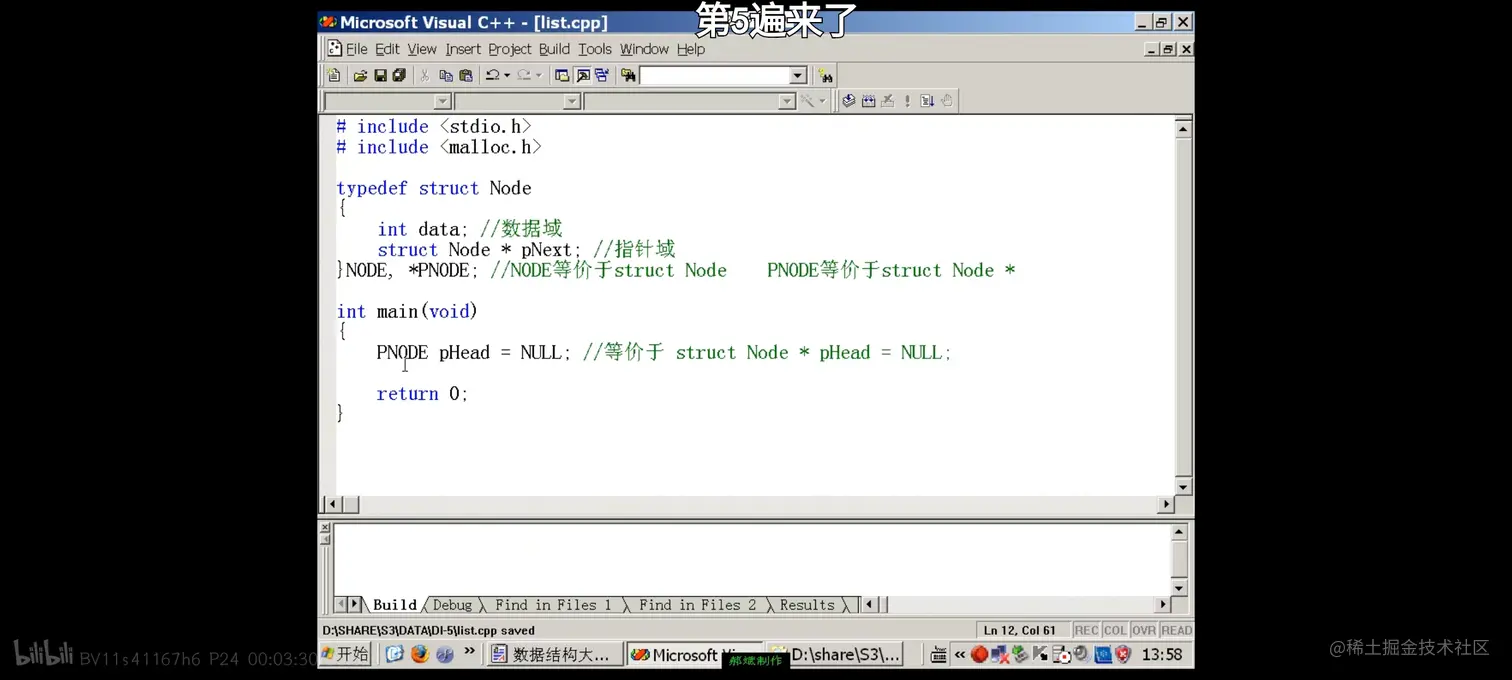Insert breakpoint with the hand icon
This screenshot has height=680, width=1512.
[947, 101]
